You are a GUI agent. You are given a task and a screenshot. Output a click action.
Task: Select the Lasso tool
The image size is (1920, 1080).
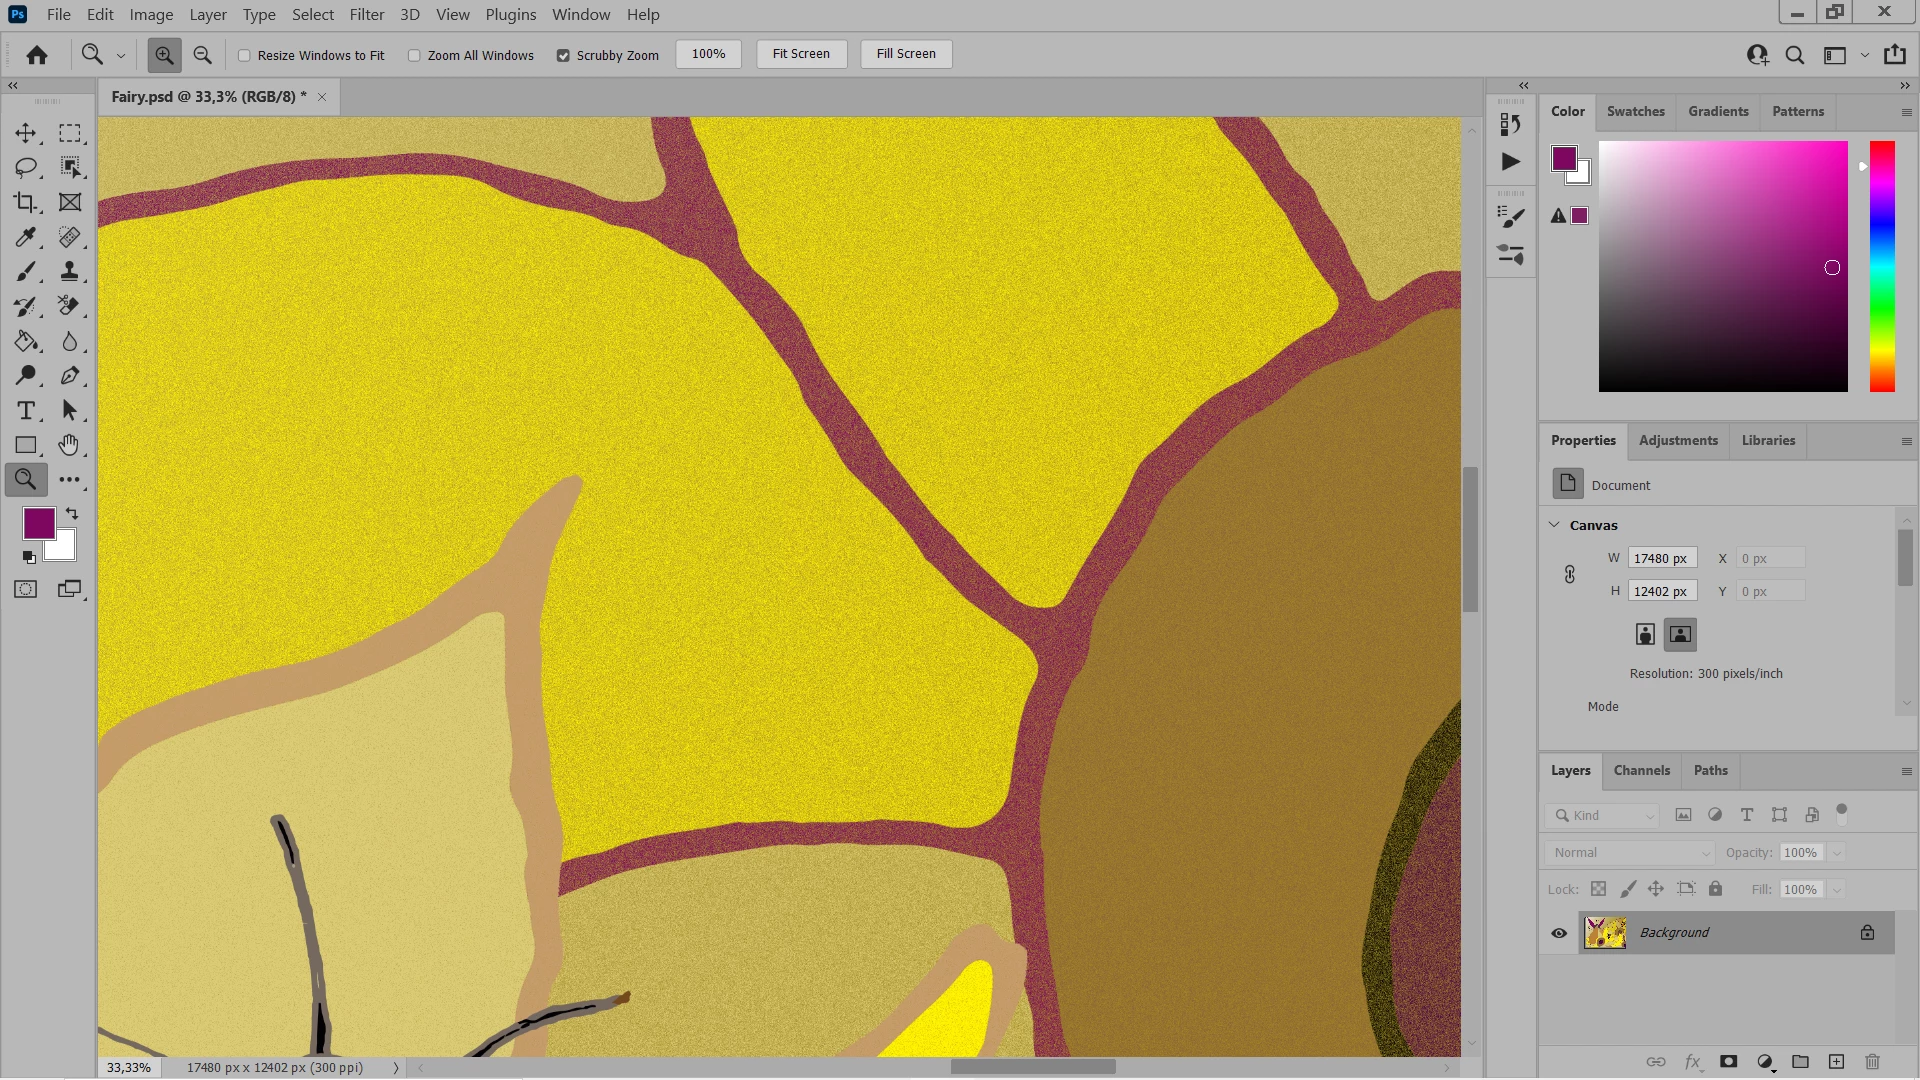pyautogui.click(x=26, y=168)
